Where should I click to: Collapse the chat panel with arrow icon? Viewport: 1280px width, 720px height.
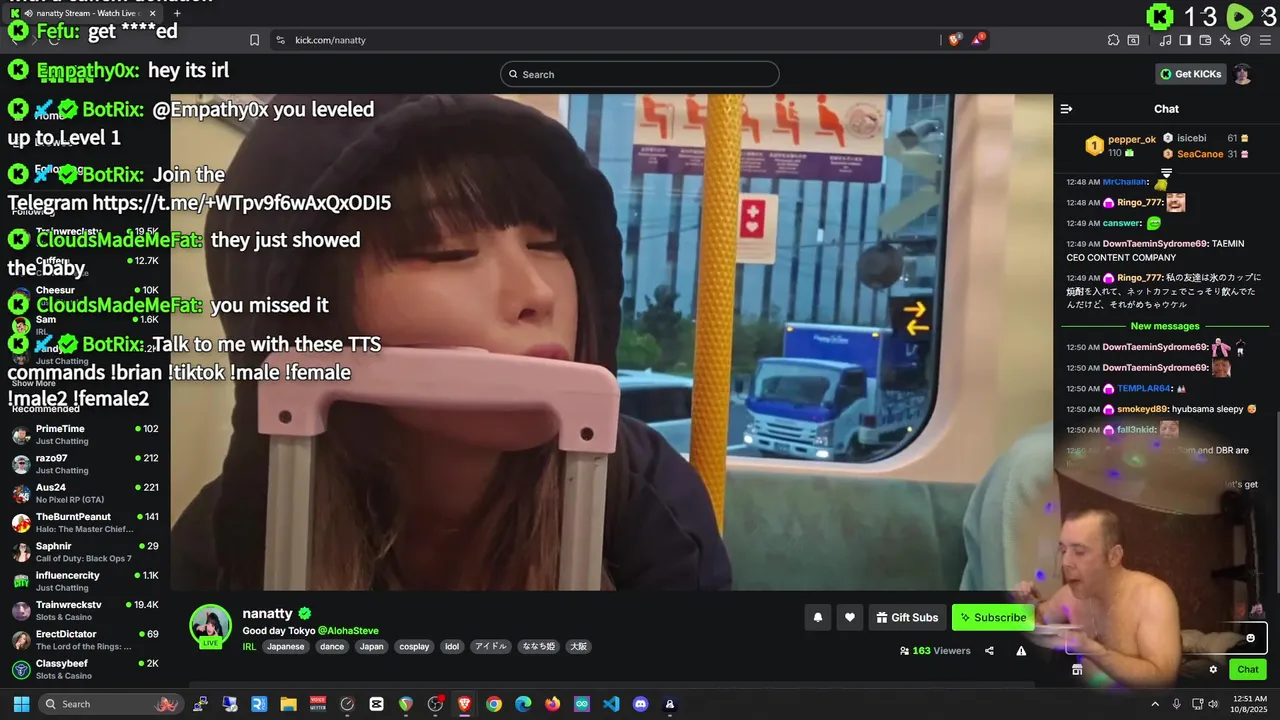point(1066,109)
